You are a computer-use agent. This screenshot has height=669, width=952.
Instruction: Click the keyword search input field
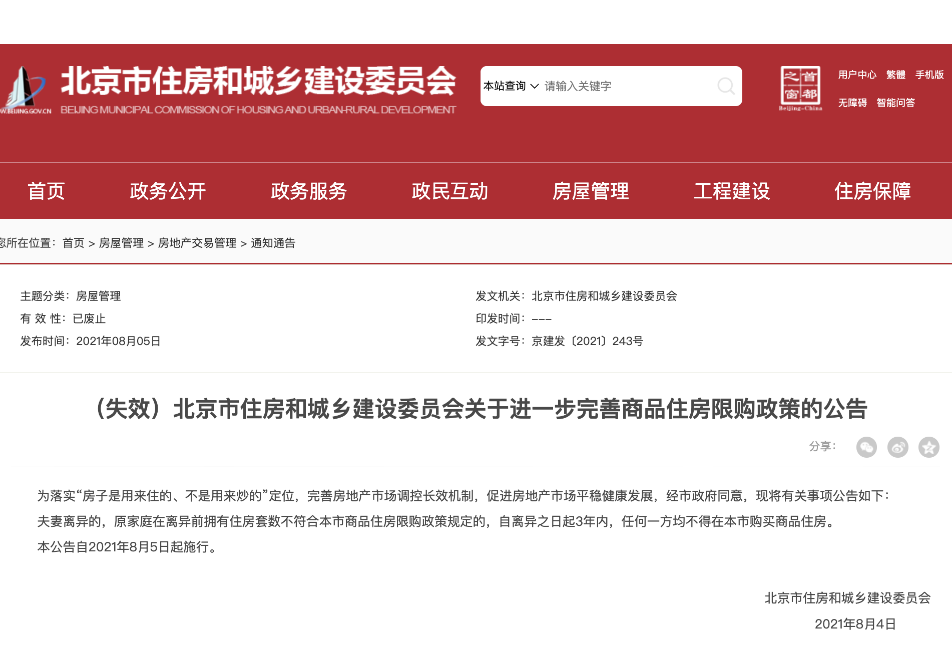tap(625, 86)
